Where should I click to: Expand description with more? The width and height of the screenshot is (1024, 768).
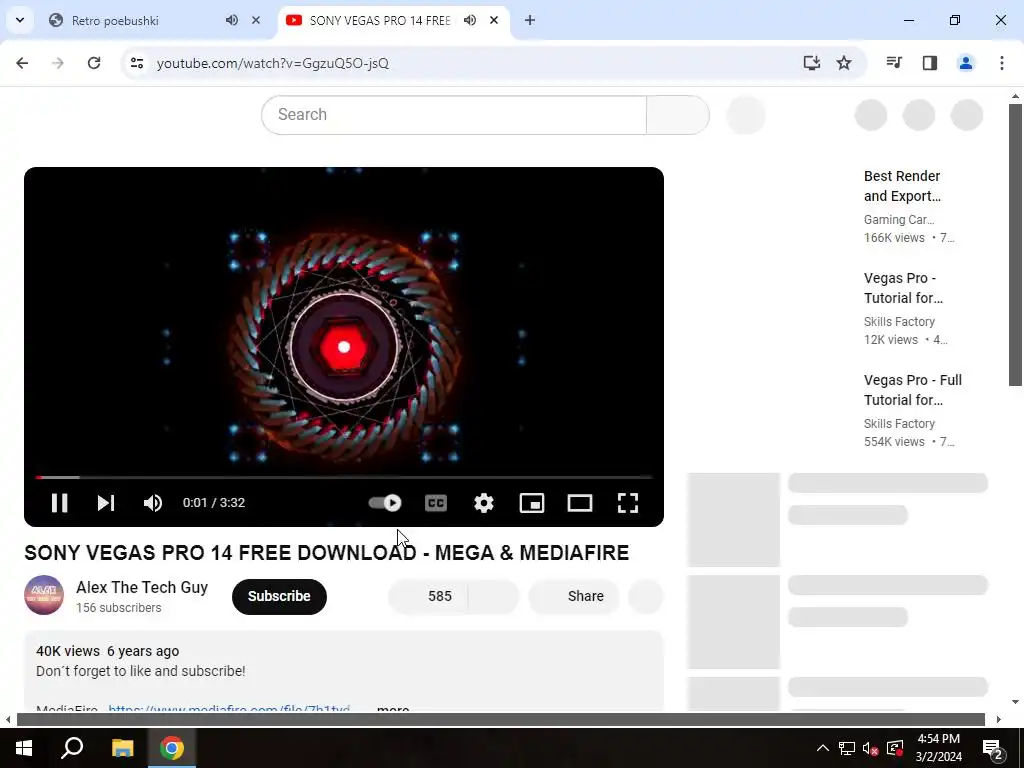393,708
